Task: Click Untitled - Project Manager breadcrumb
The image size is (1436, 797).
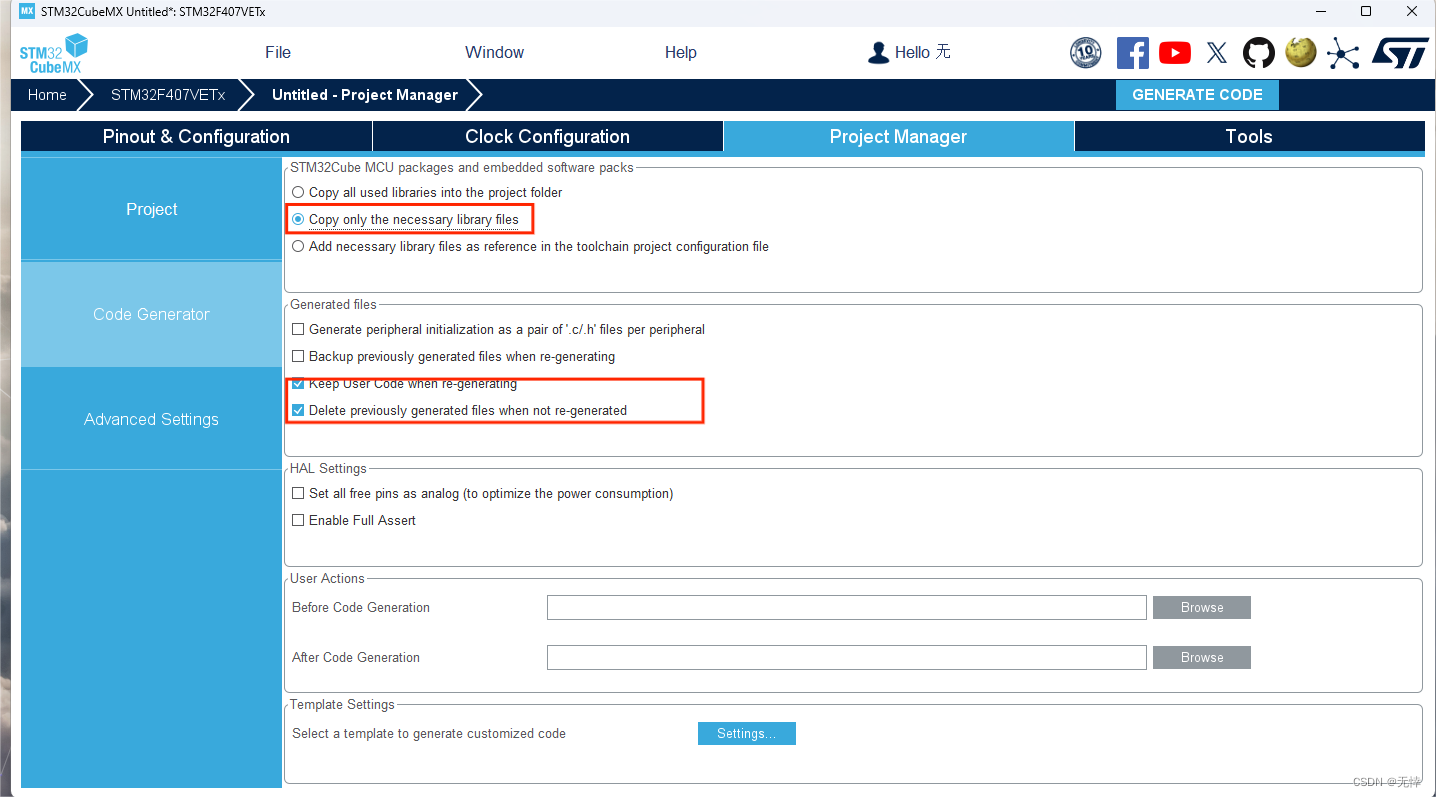Action: [x=365, y=95]
